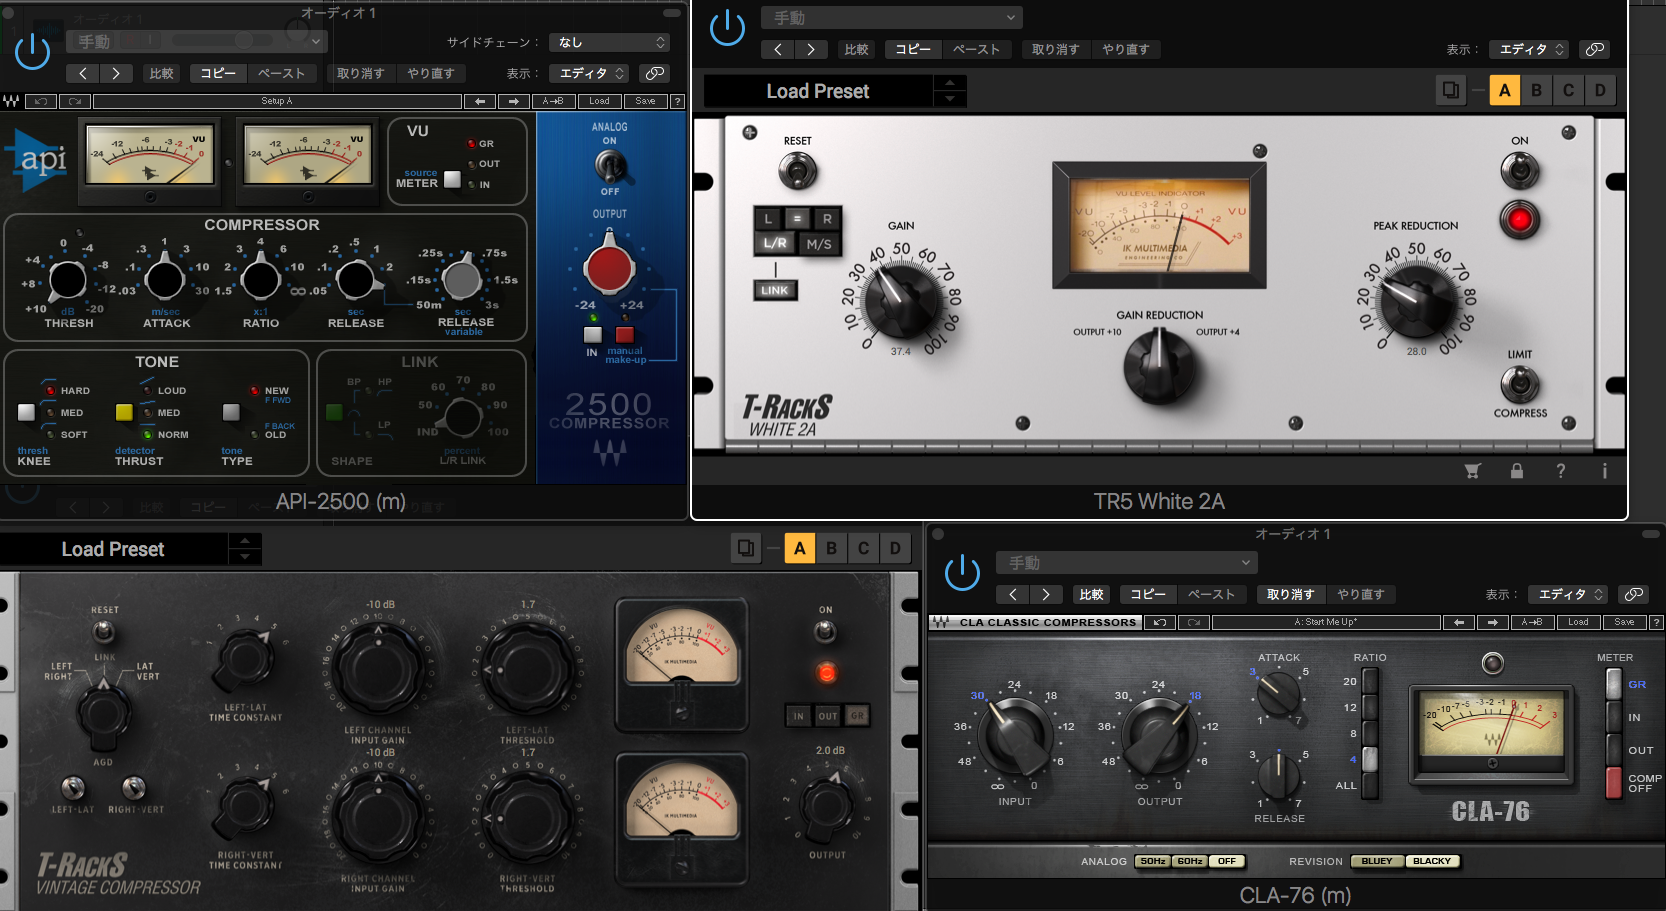
Task: Open White 2A 手動 preset dropdown
Action: click(x=891, y=18)
